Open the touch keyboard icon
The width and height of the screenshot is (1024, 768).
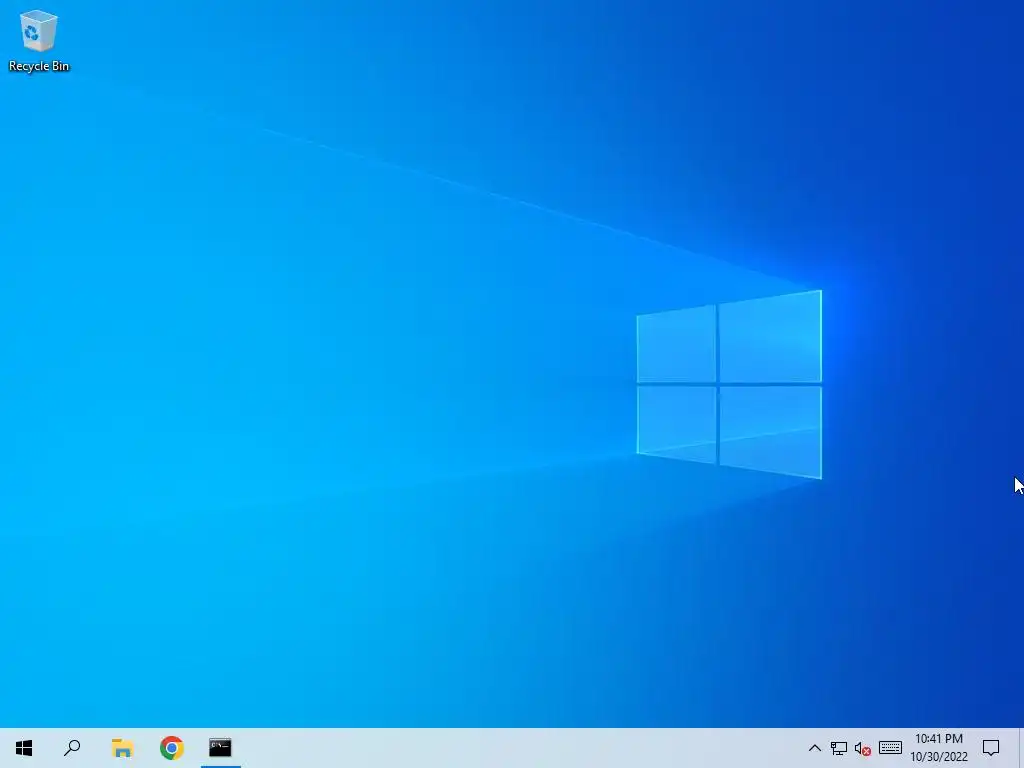(890, 748)
